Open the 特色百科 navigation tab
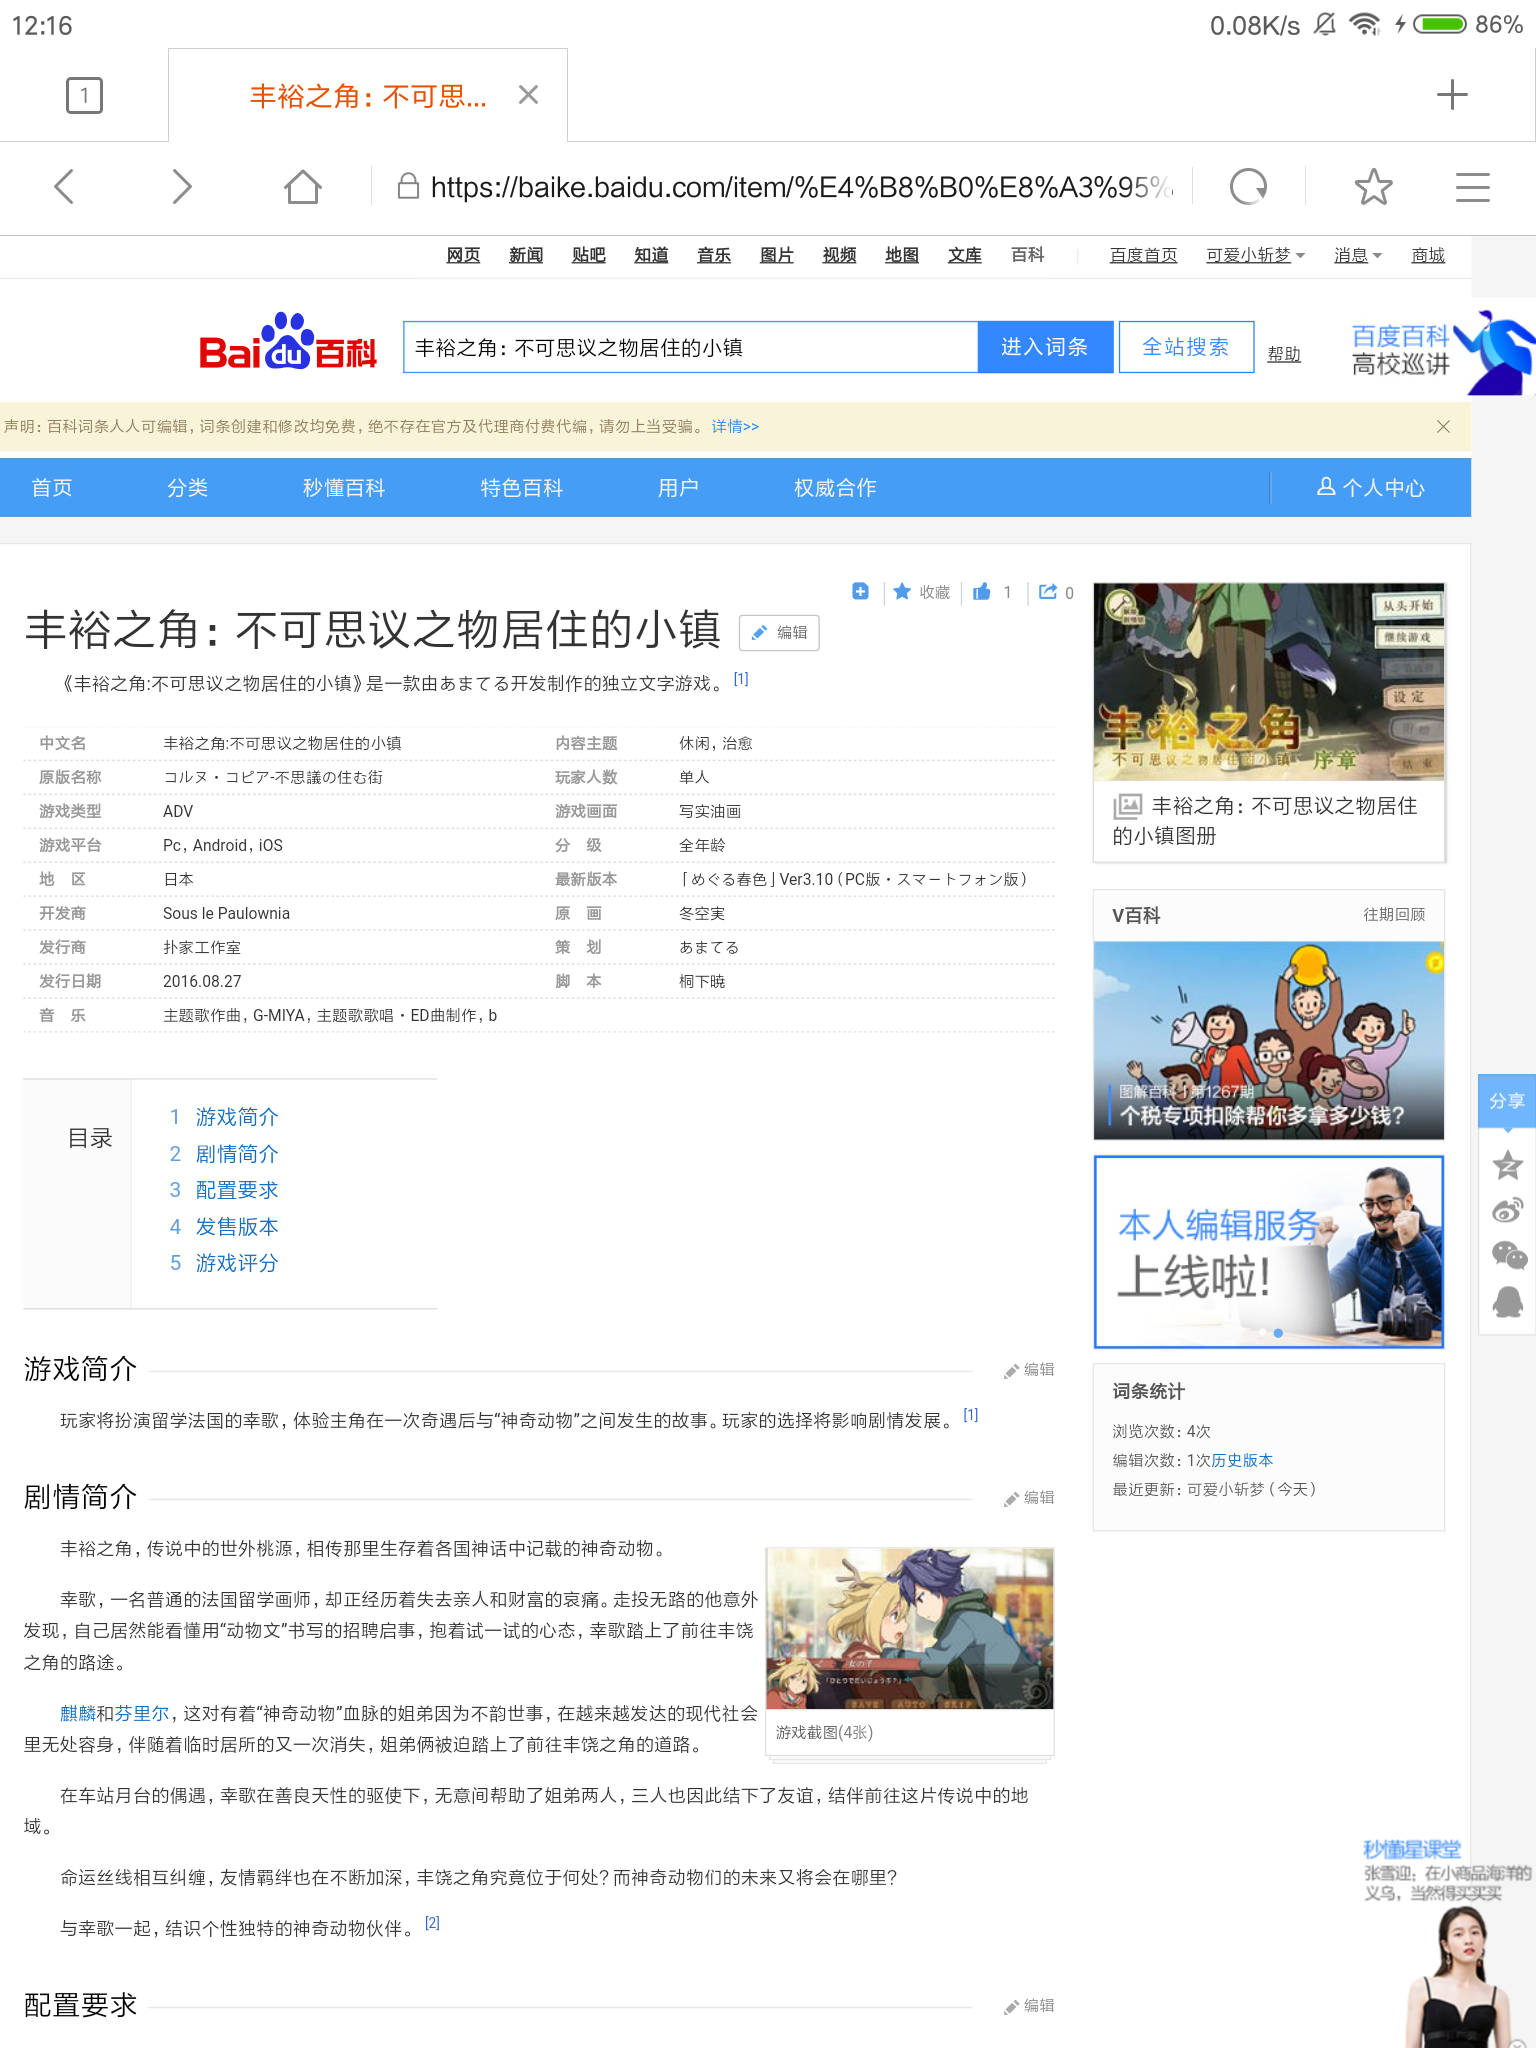The width and height of the screenshot is (1536, 2048). [x=521, y=488]
